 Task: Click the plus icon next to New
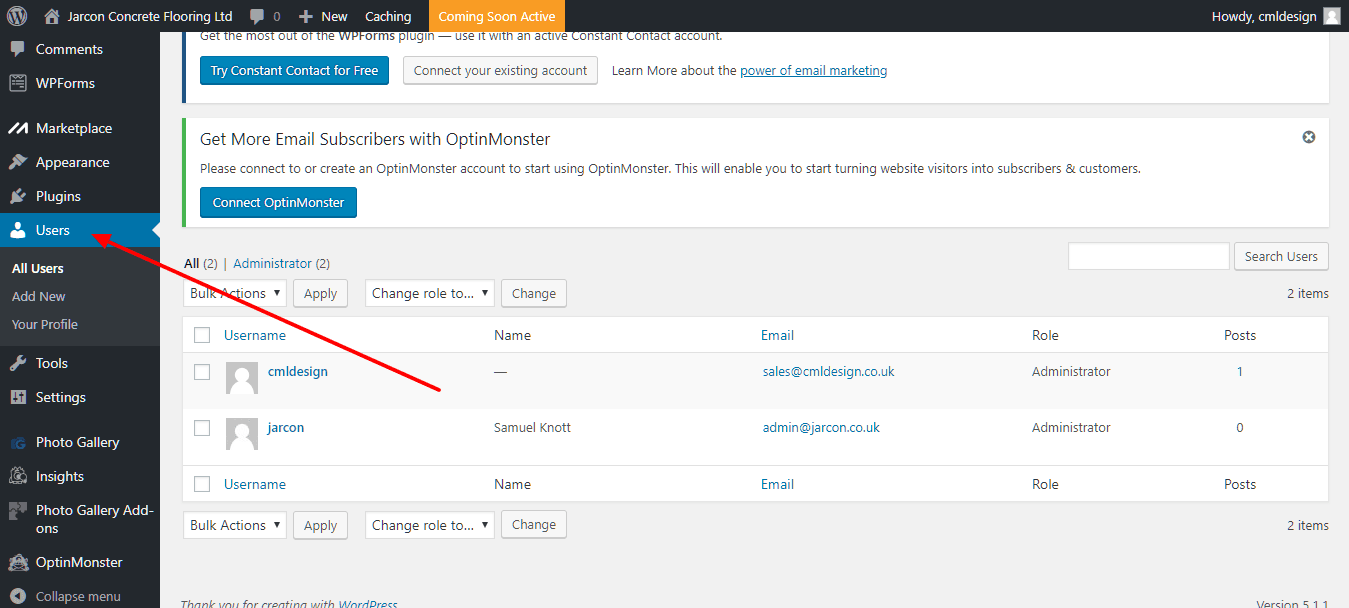[x=306, y=17]
